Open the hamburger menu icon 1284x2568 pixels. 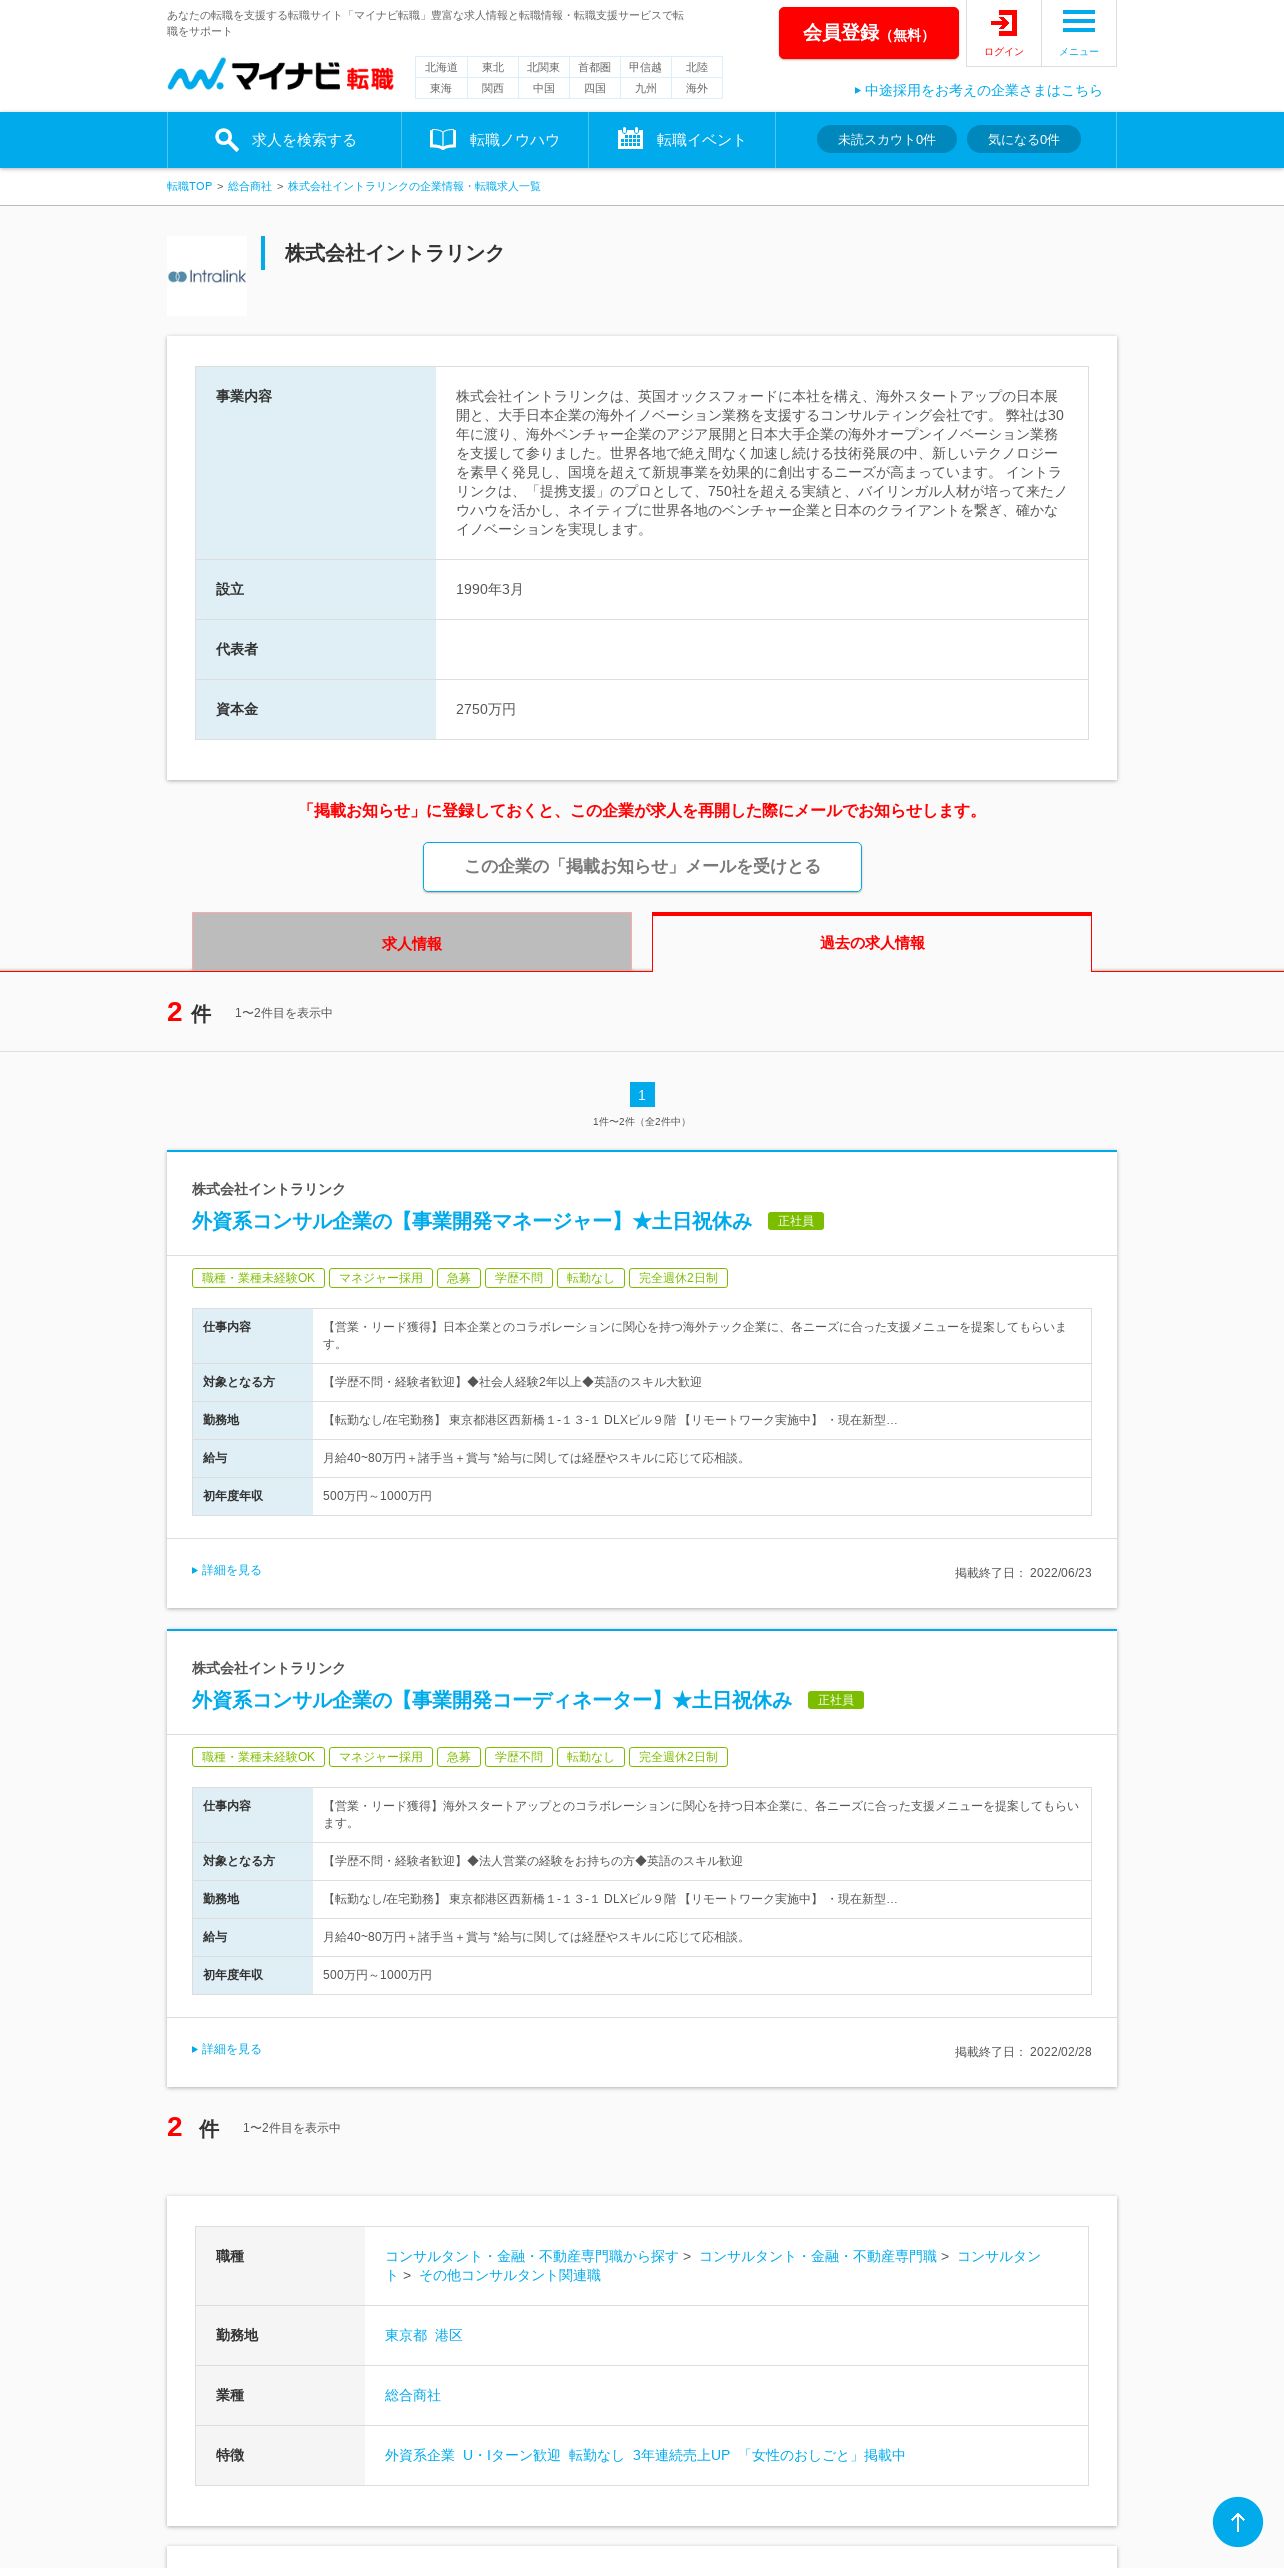point(1078,21)
